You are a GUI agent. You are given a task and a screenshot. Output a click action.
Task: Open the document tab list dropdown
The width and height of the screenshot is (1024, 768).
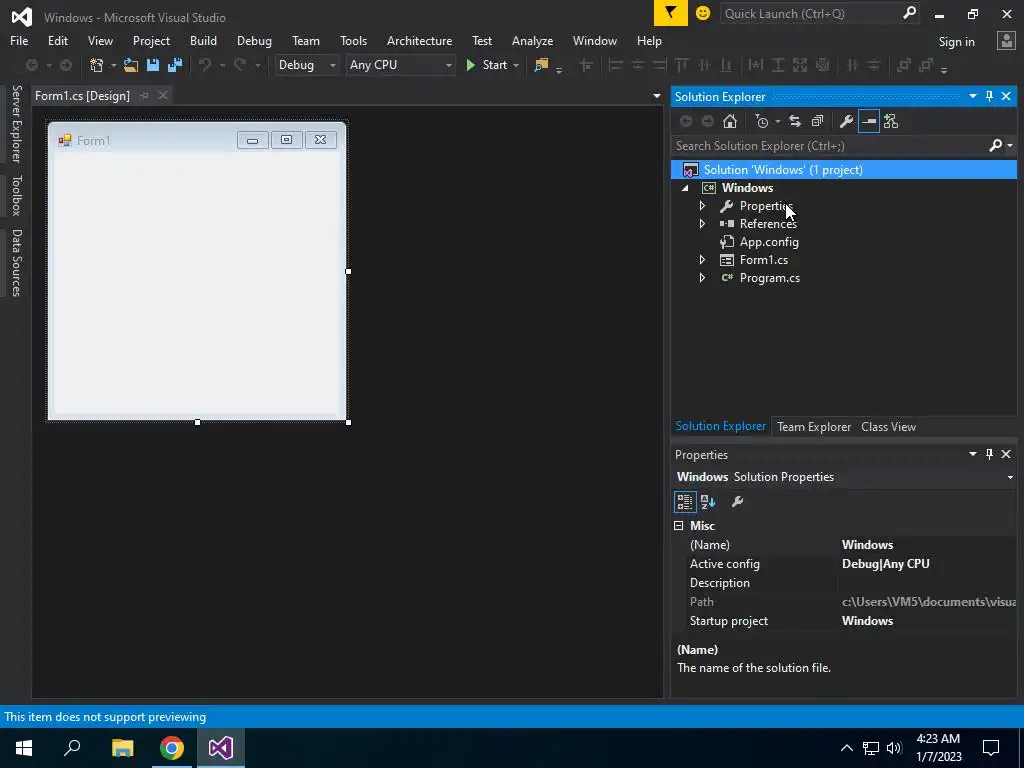point(656,96)
